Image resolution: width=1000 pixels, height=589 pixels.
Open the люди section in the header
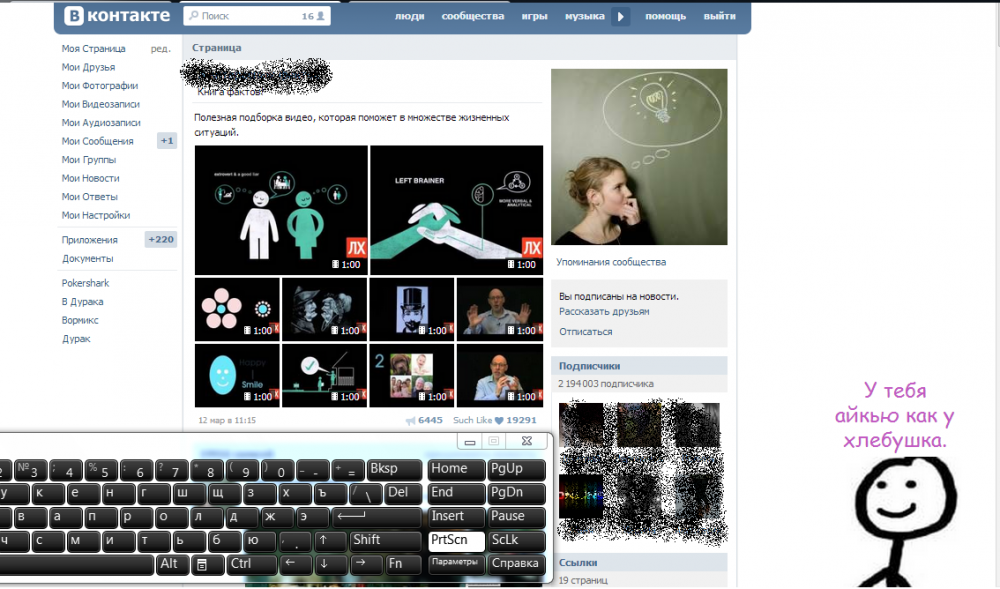point(409,16)
